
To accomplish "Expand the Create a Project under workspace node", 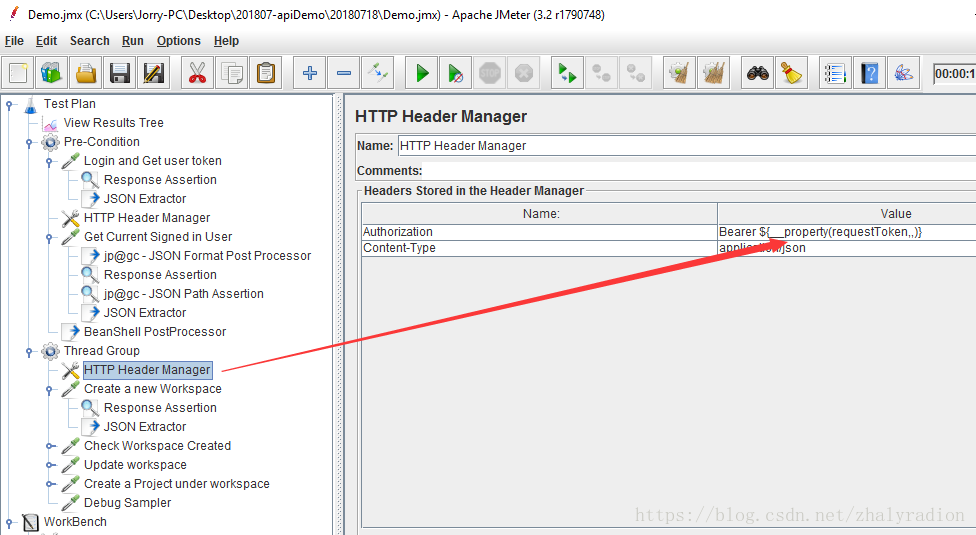I will click(x=49, y=484).
